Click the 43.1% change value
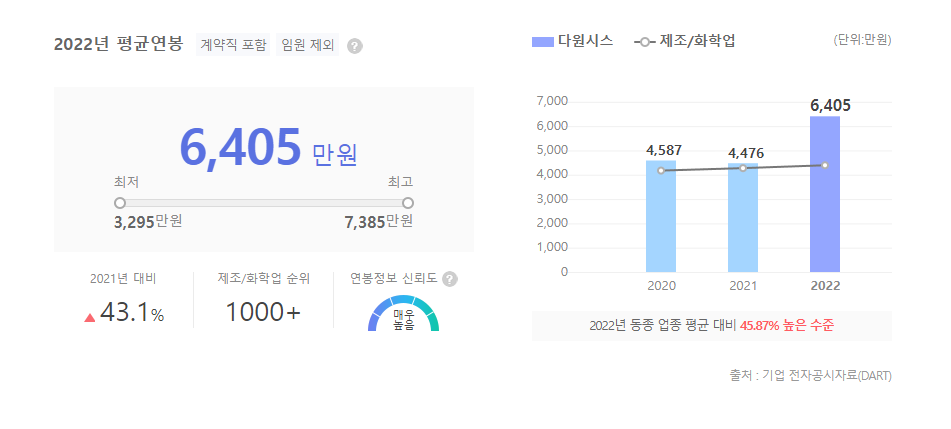This screenshot has height=429, width=951. 132,312
